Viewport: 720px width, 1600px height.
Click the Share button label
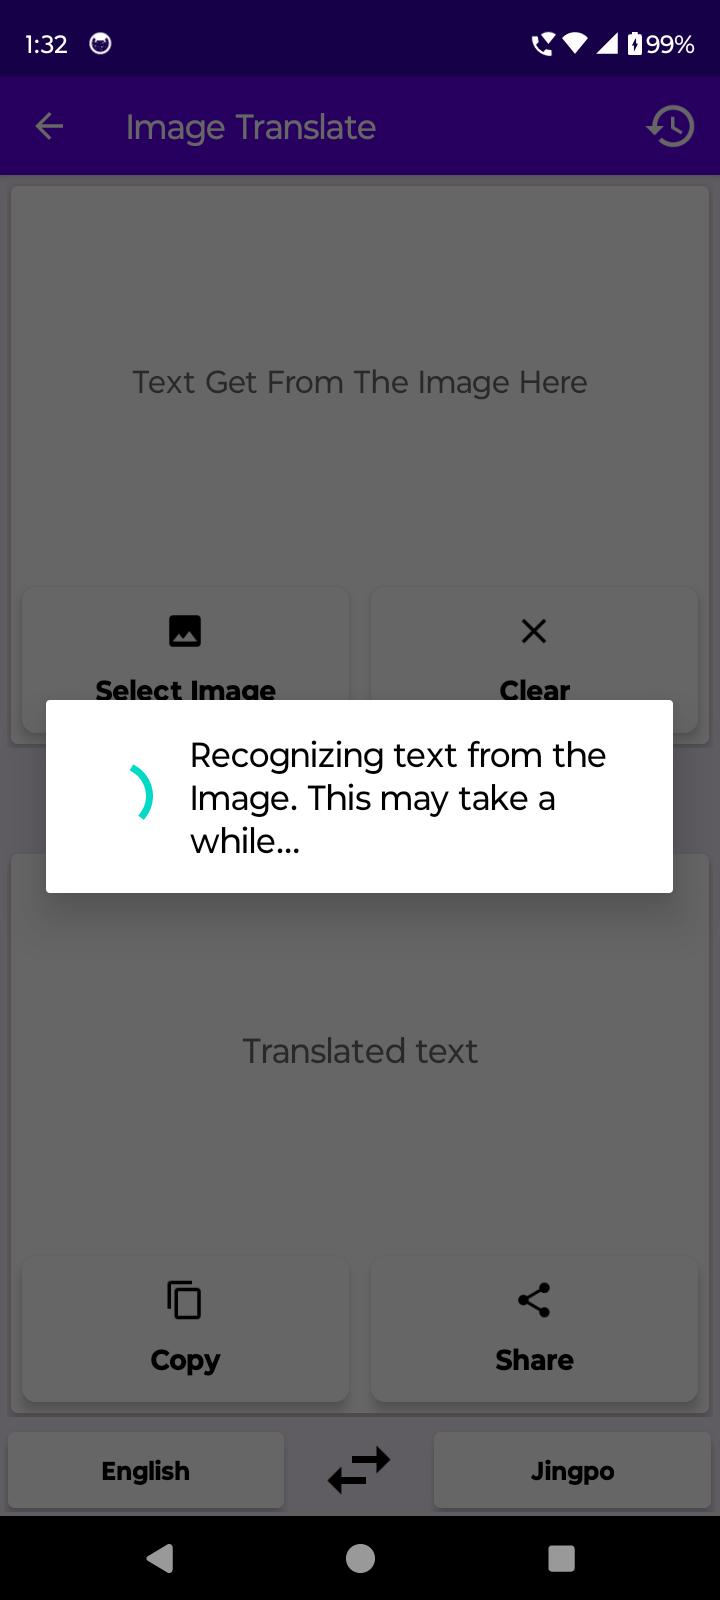pyautogui.click(x=534, y=1360)
